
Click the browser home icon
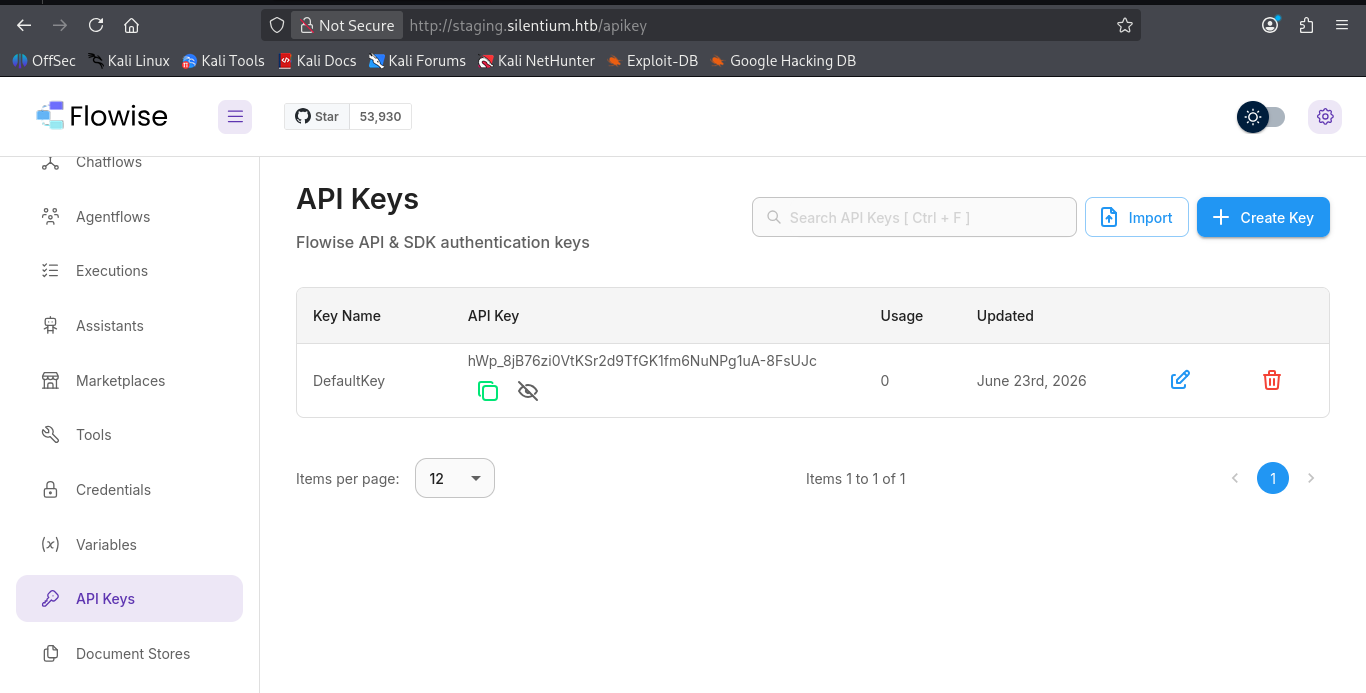pos(132,25)
